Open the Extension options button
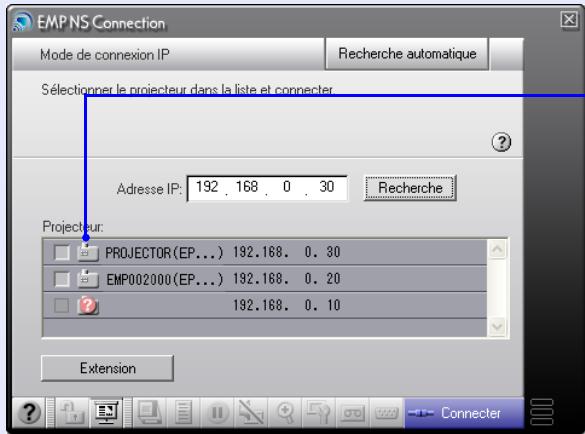Image resolution: width=585 pixels, height=434 pixels. point(107,368)
